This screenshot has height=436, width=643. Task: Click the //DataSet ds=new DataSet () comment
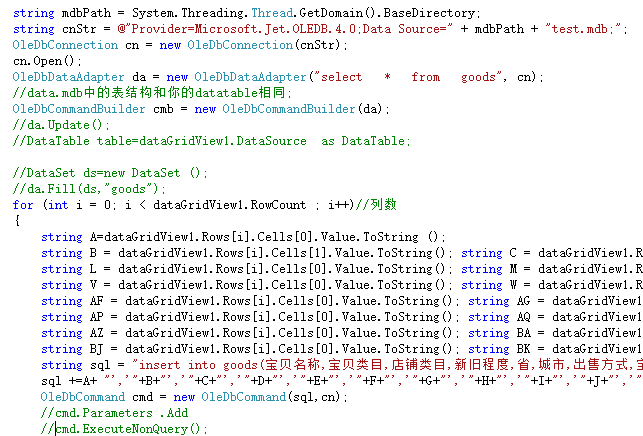coord(110,173)
